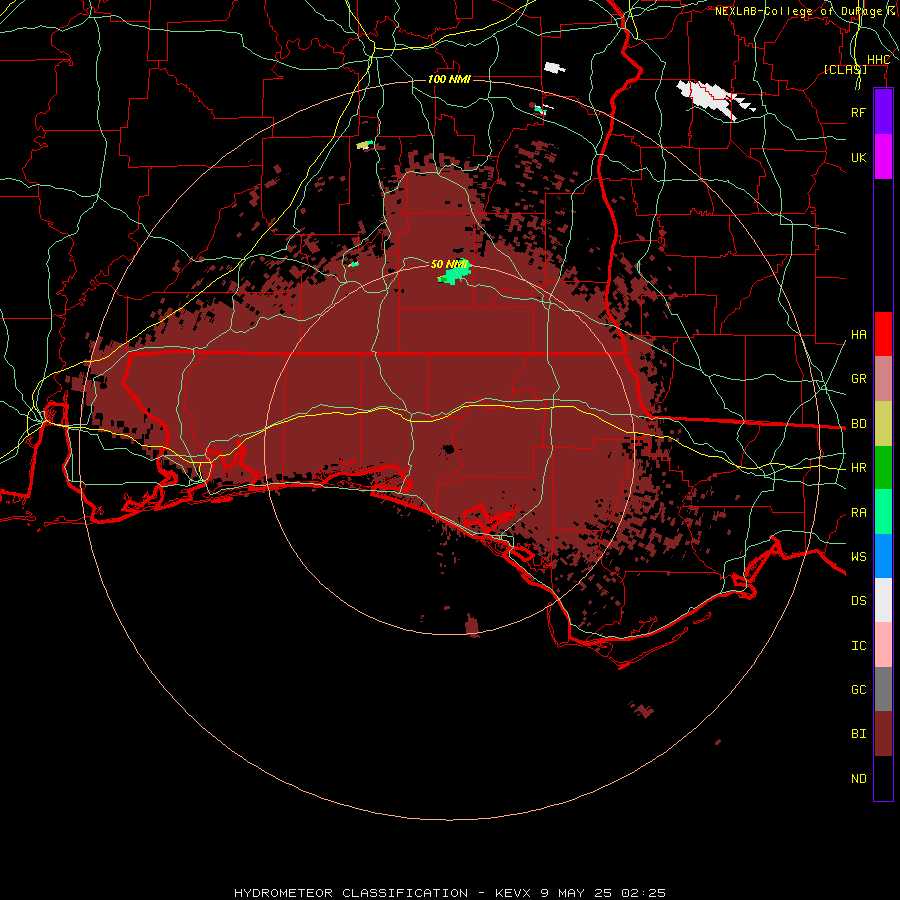Viewport: 900px width, 900px height.
Task: Click the UK legend label
Action: tap(858, 157)
